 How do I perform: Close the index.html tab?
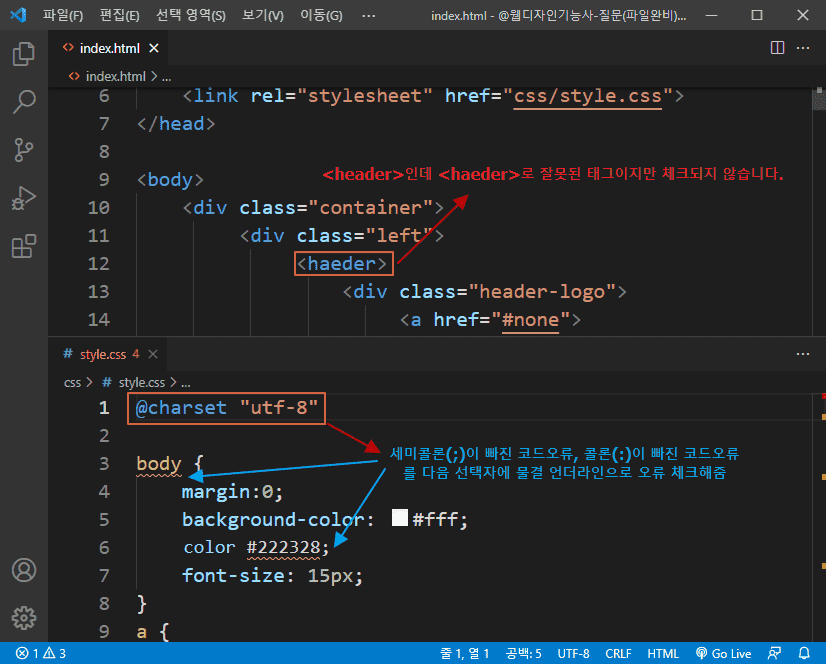tap(154, 48)
